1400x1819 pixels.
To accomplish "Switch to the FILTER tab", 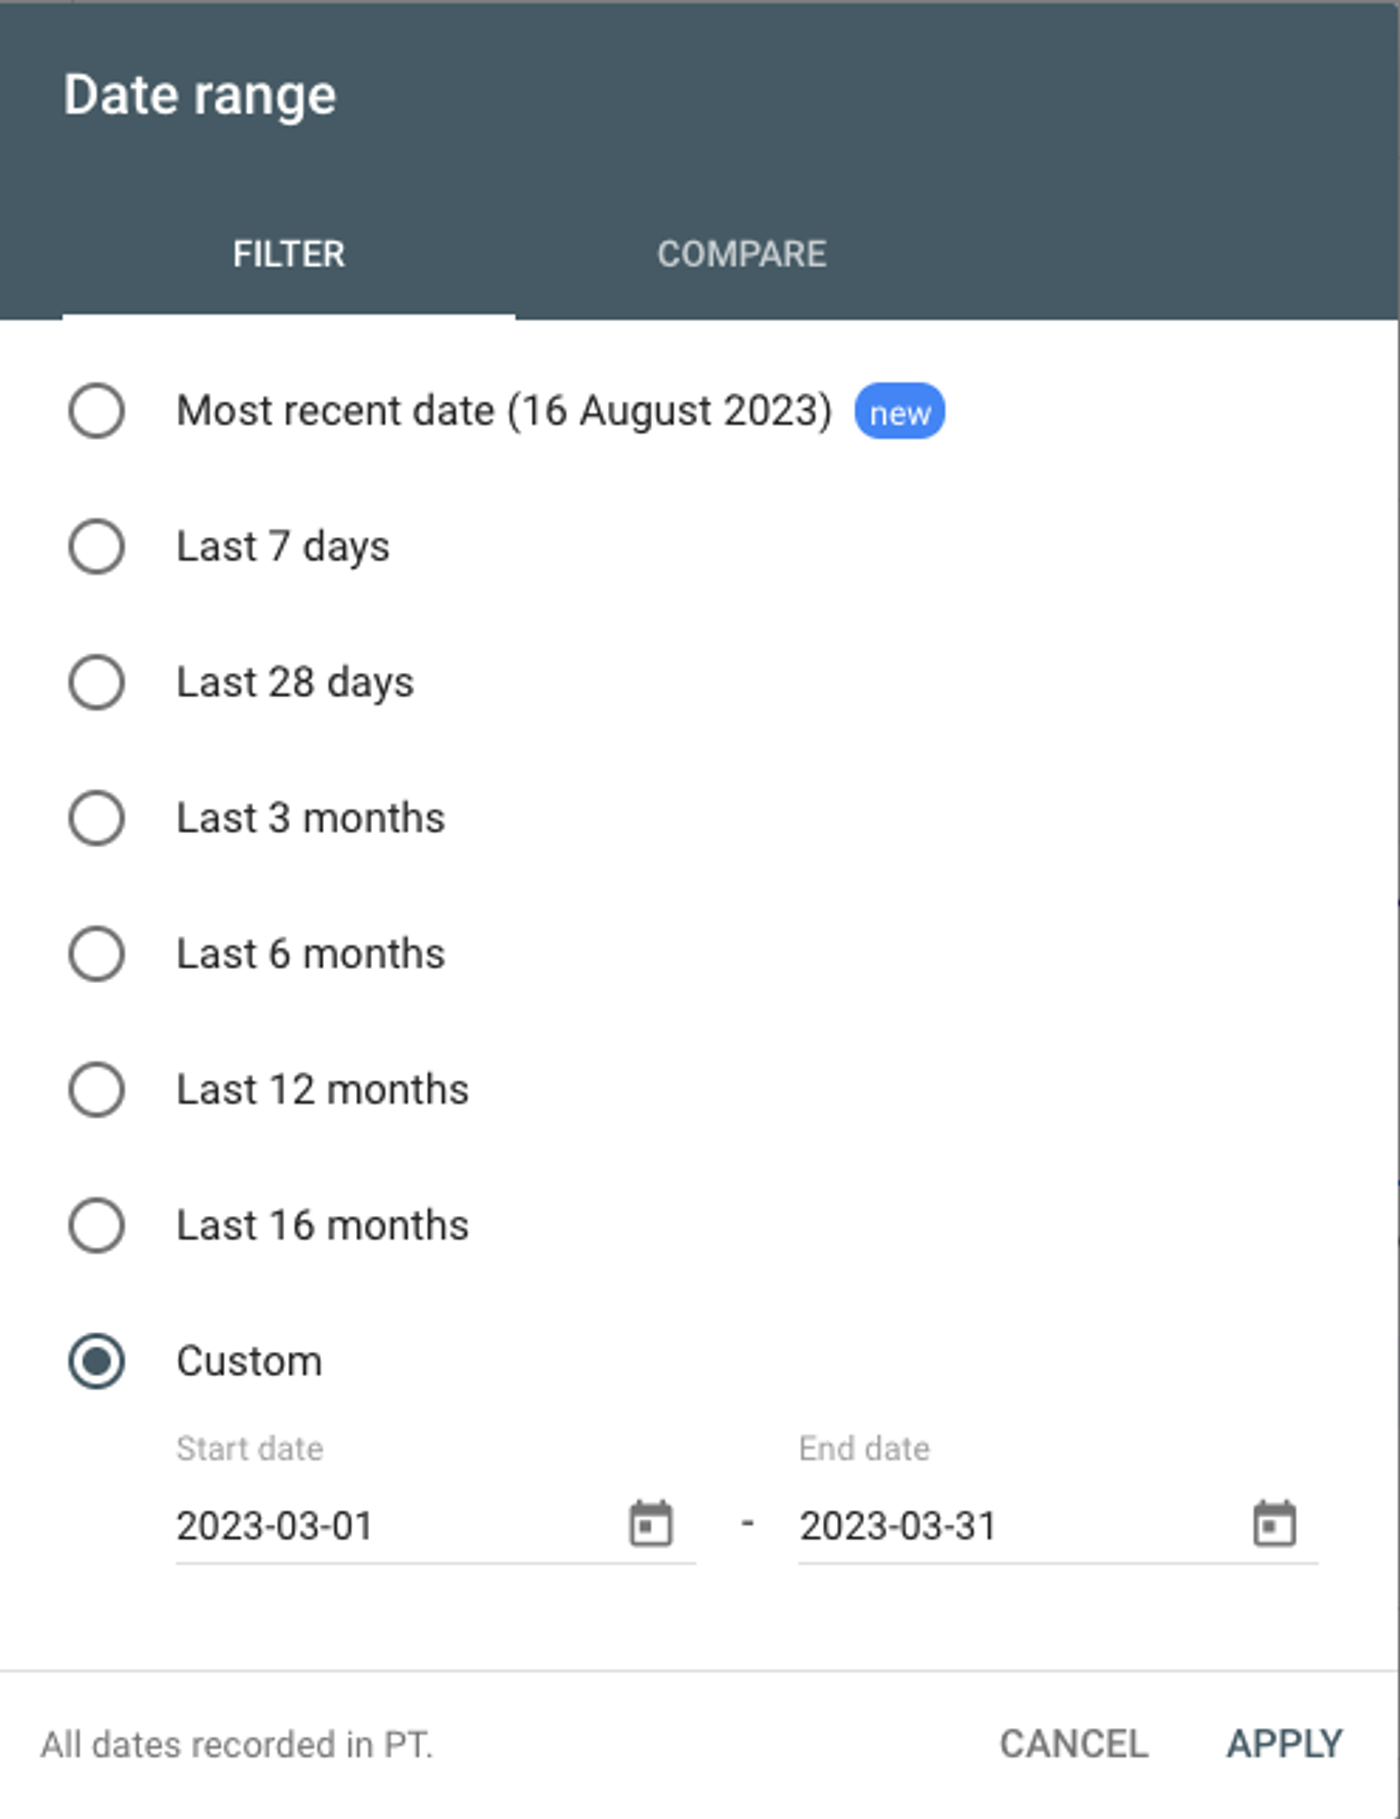I will [x=288, y=253].
